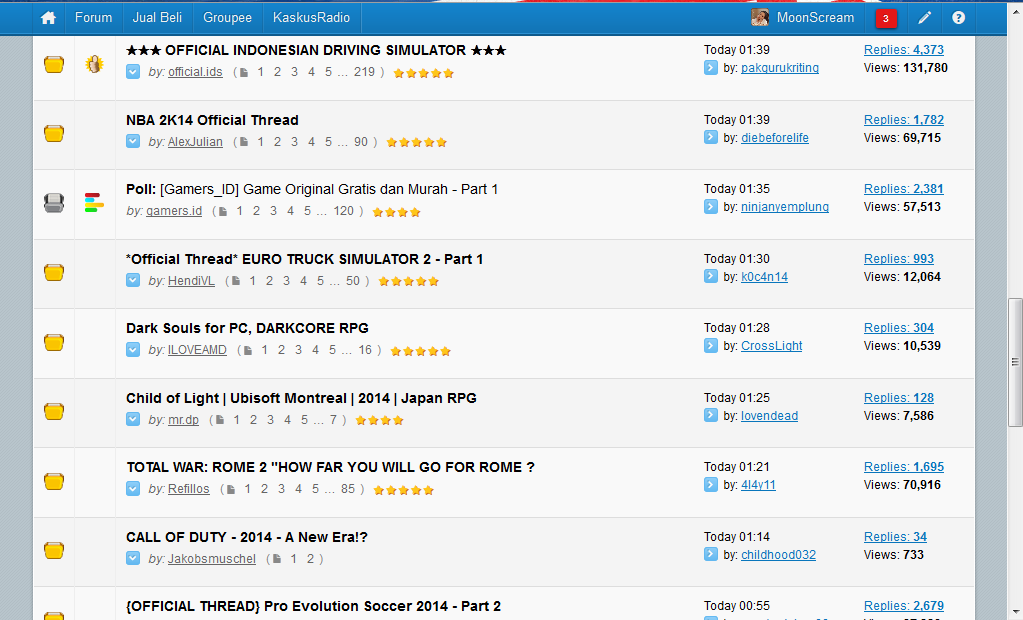This screenshot has height=620, width=1023.
Task: Click the locked folder icon of Gamers_ID poll
Action: click(x=54, y=203)
